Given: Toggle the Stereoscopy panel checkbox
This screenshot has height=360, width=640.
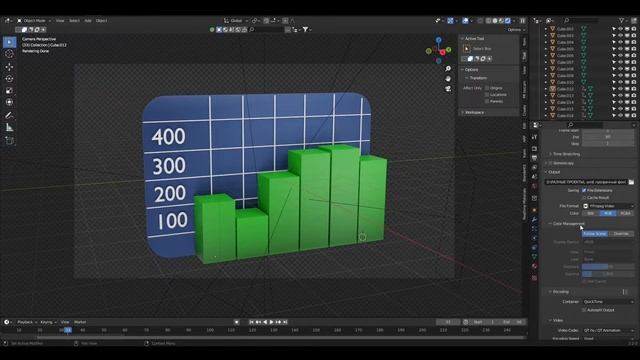Looking at the screenshot, I should click(551, 163).
